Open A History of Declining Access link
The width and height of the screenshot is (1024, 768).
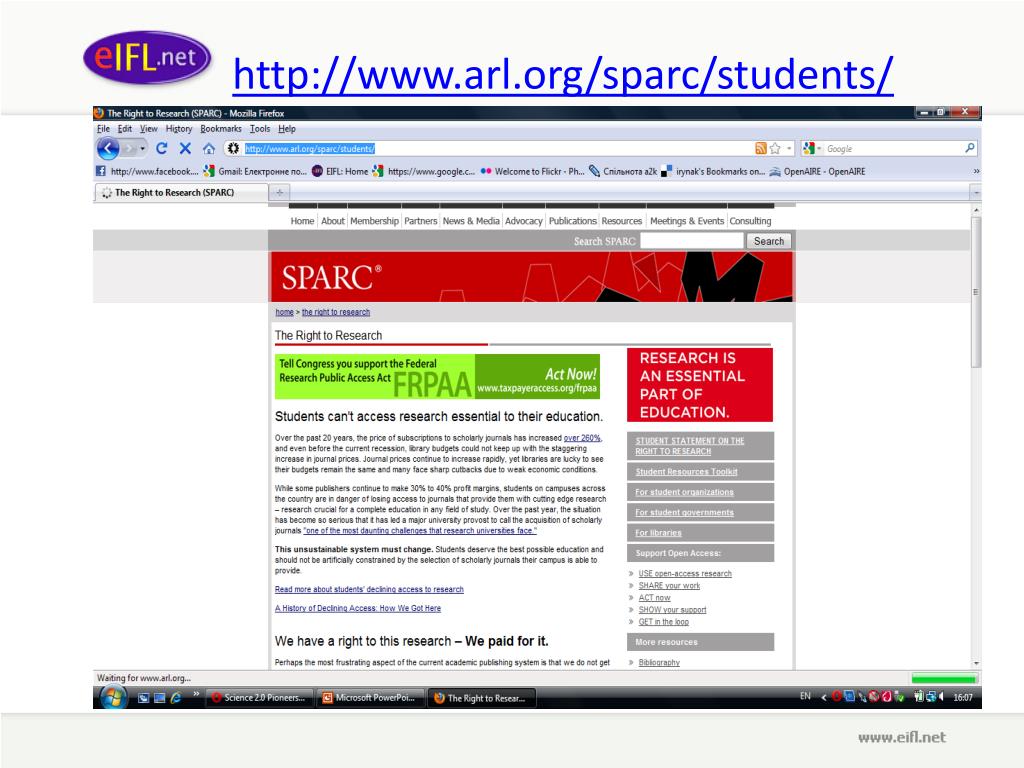[x=358, y=608]
